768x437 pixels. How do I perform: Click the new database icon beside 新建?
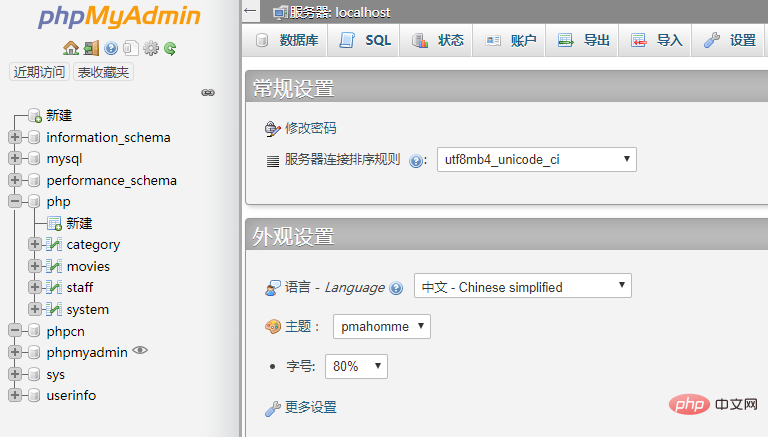(x=35, y=116)
